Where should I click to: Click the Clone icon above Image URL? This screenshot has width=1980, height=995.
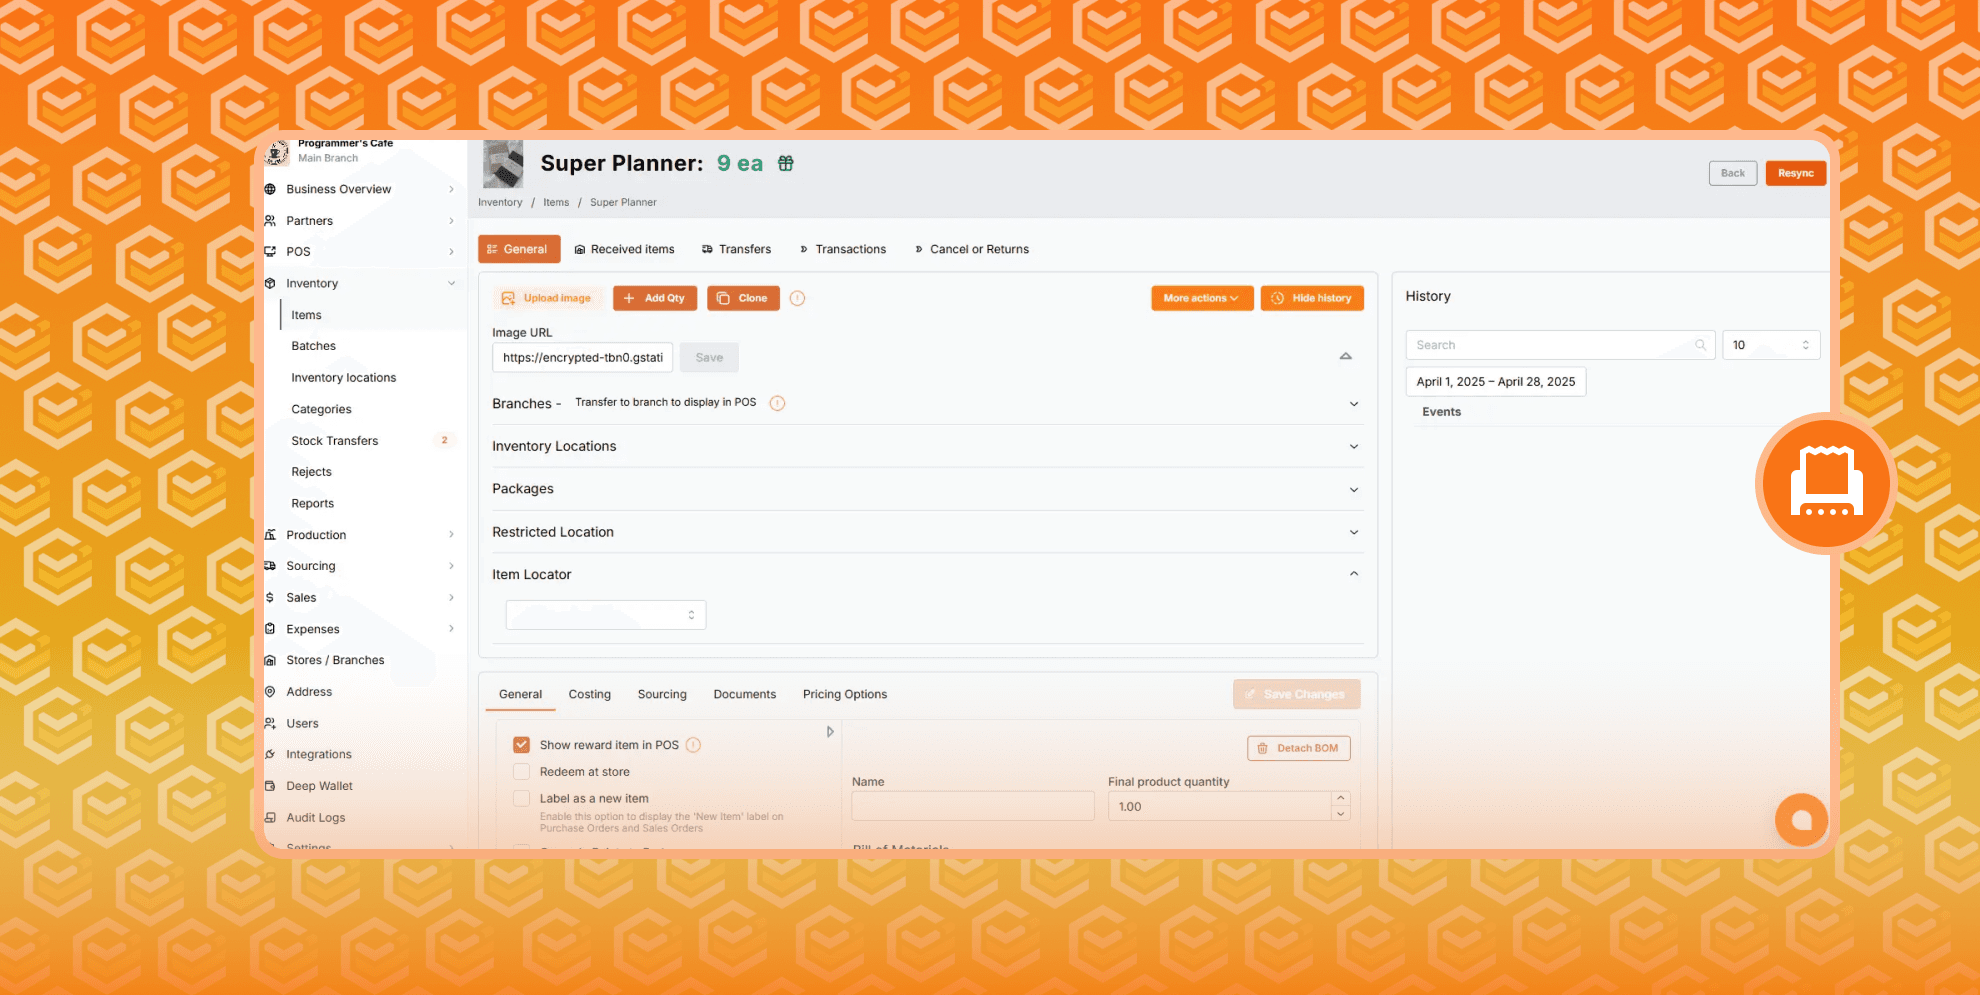[724, 298]
